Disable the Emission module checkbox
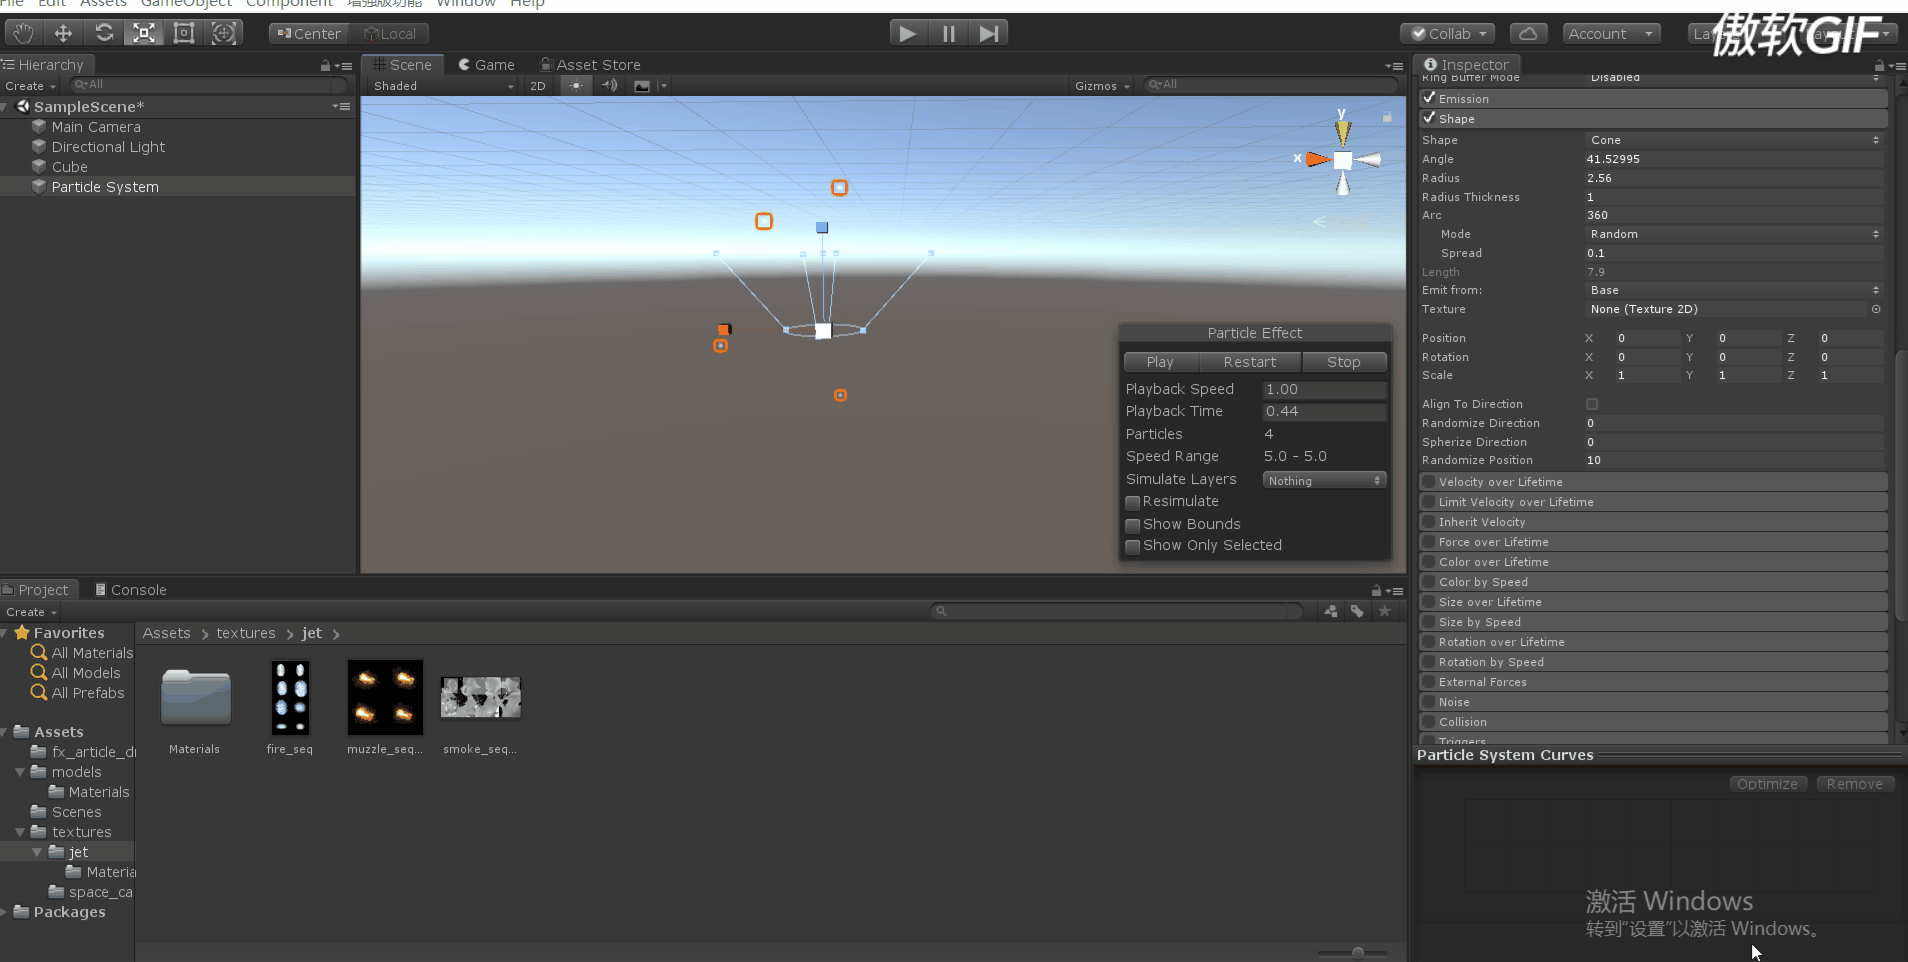The height and width of the screenshot is (962, 1908). point(1430,98)
